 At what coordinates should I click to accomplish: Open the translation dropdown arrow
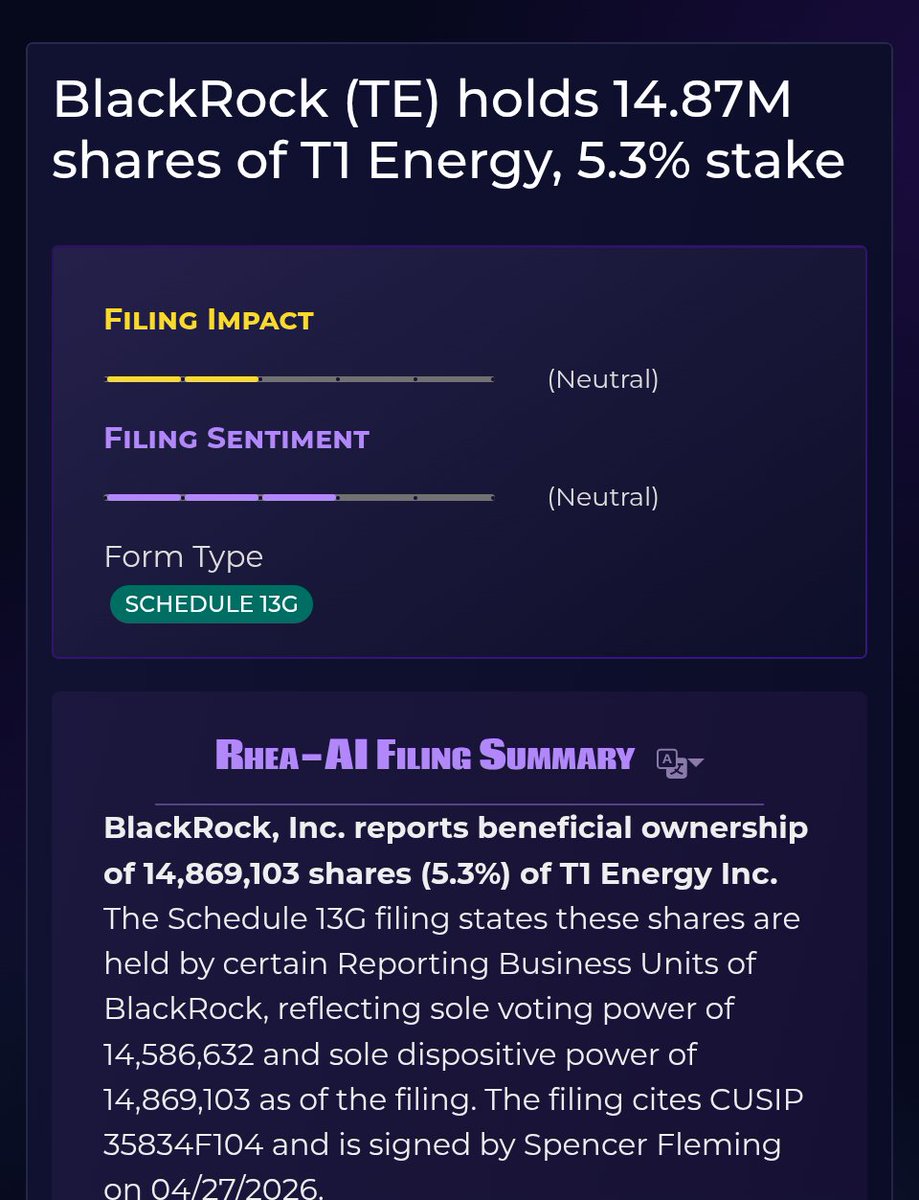click(696, 763)
